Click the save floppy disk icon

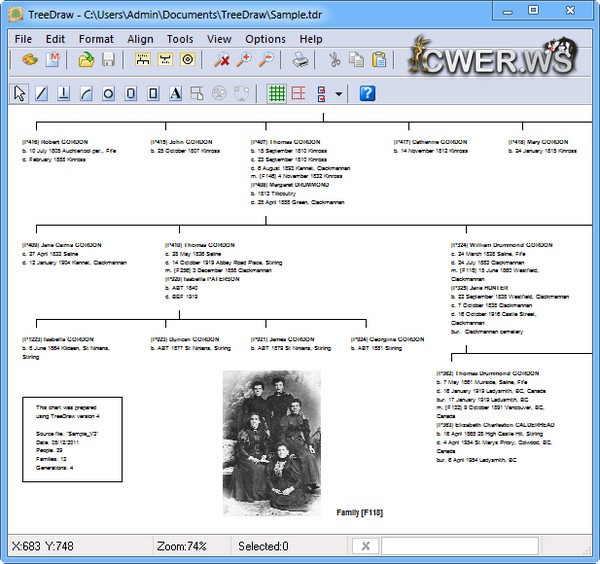(108, 60)
